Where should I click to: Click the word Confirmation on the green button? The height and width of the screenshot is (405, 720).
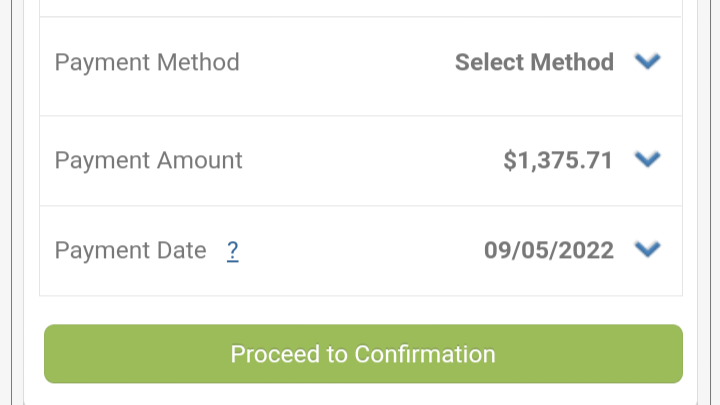coord(425,354)
